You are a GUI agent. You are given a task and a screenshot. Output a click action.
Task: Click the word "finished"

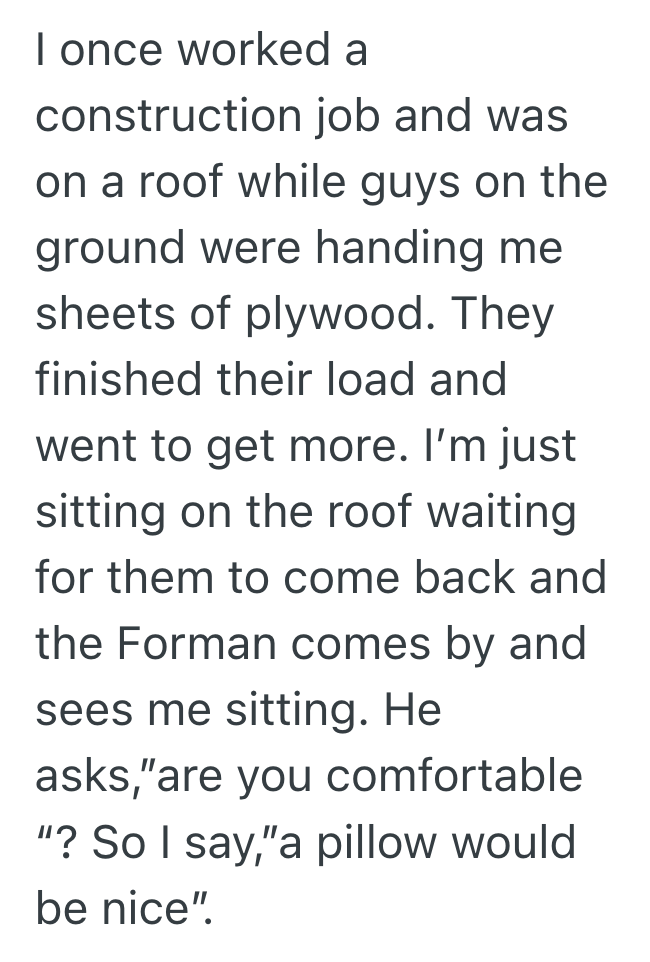tap(103, 380)
